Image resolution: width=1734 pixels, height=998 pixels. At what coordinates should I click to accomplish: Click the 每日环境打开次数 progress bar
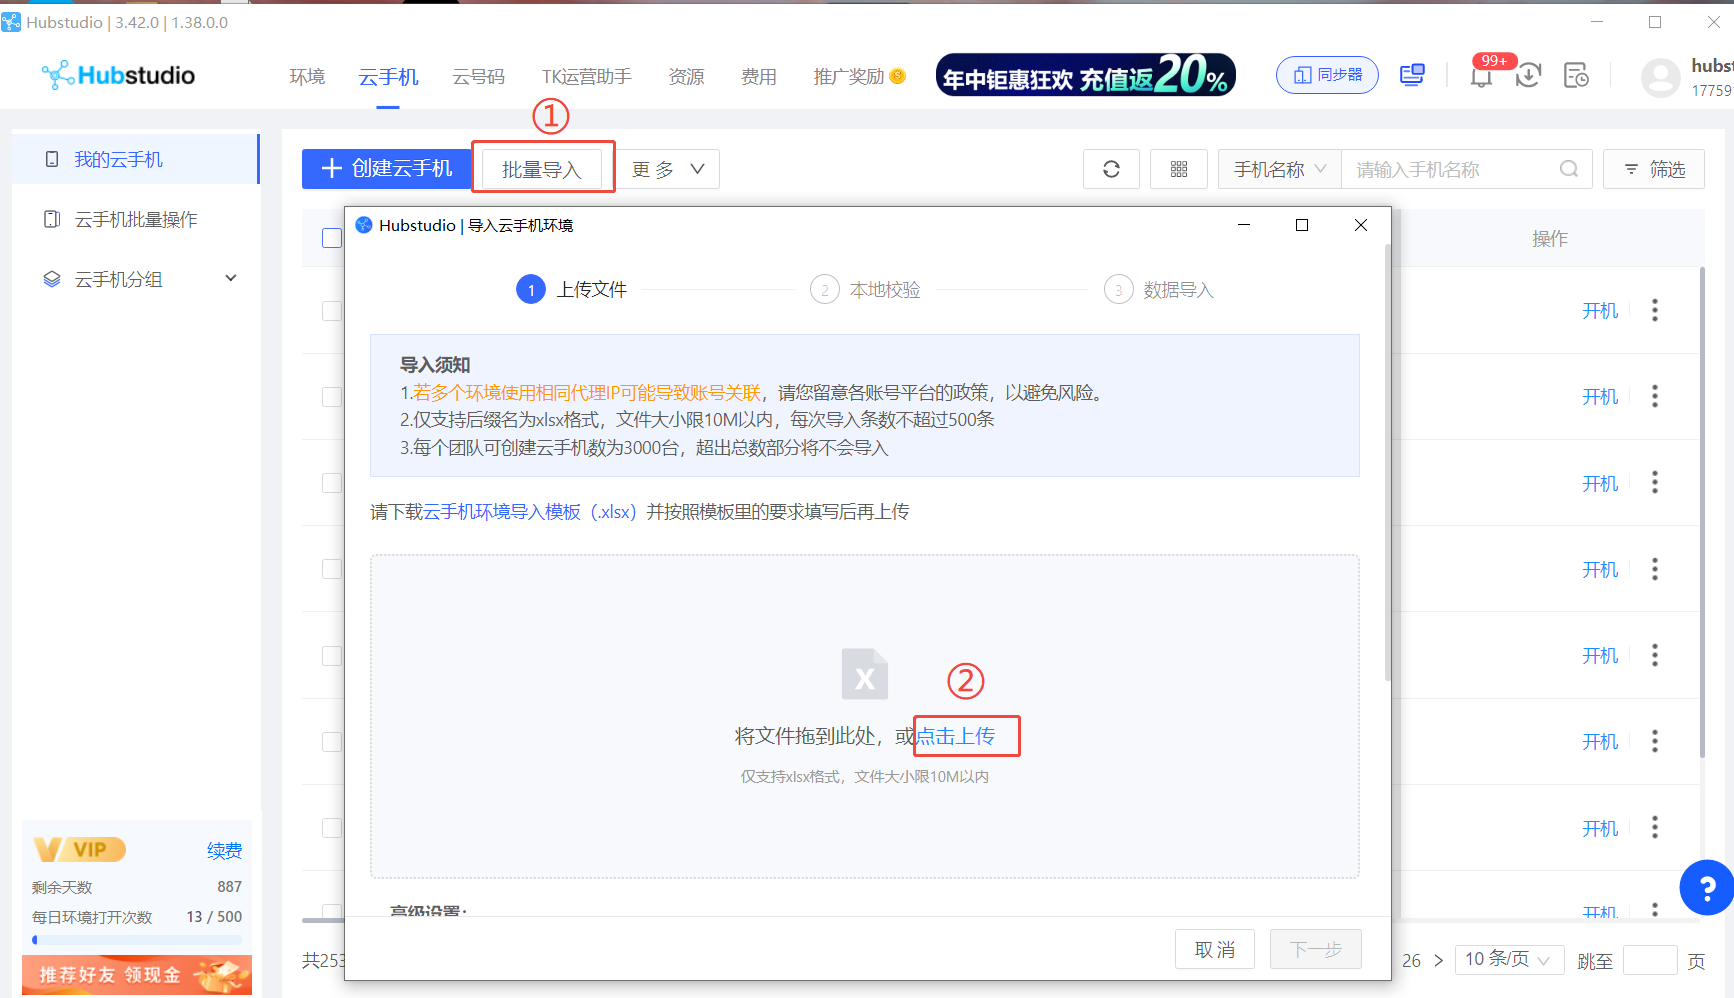137,940
